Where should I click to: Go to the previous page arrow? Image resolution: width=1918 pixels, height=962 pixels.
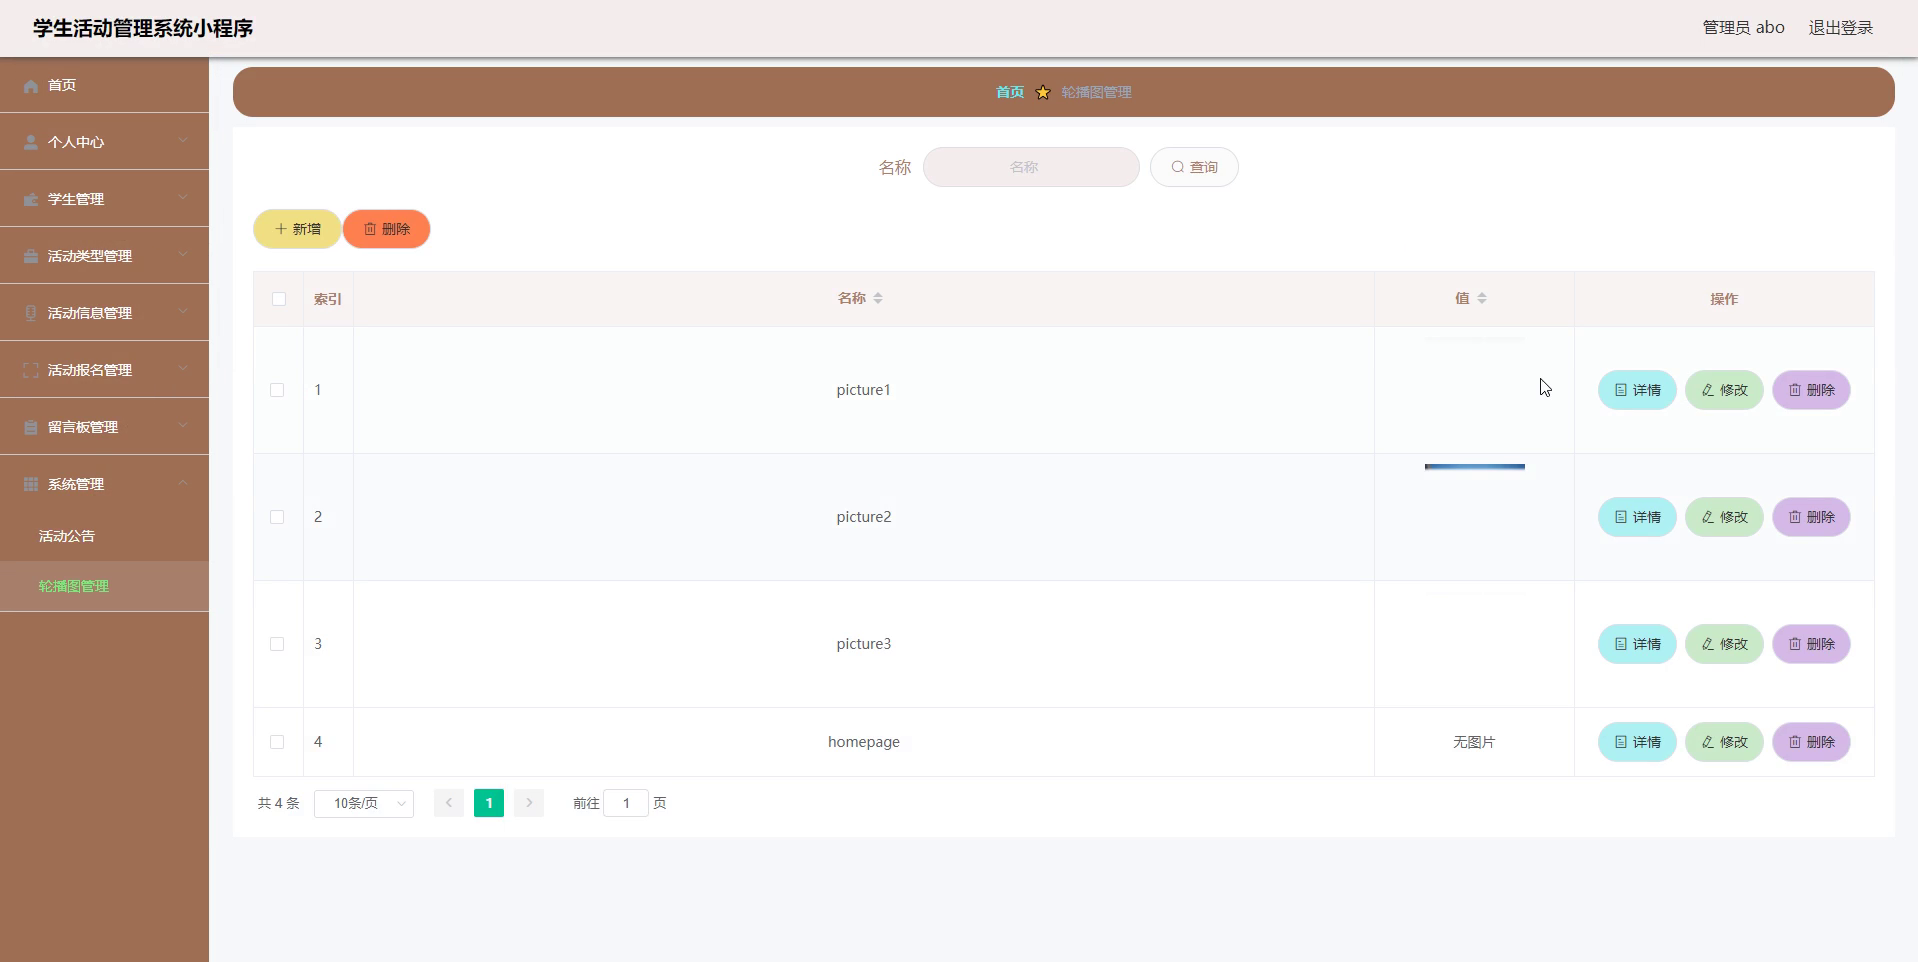(x=449, y=803)
